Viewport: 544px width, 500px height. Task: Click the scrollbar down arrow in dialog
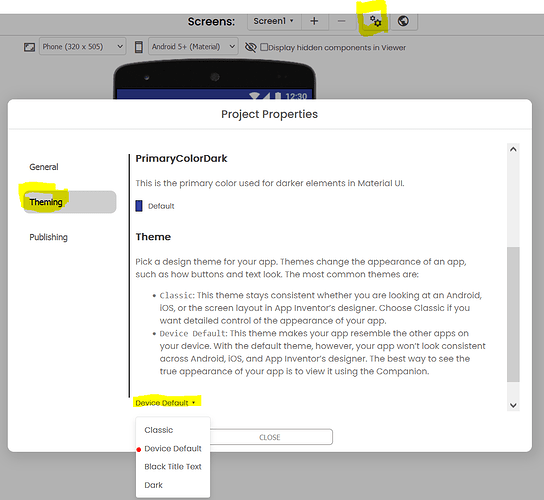(x=513, y=405)
